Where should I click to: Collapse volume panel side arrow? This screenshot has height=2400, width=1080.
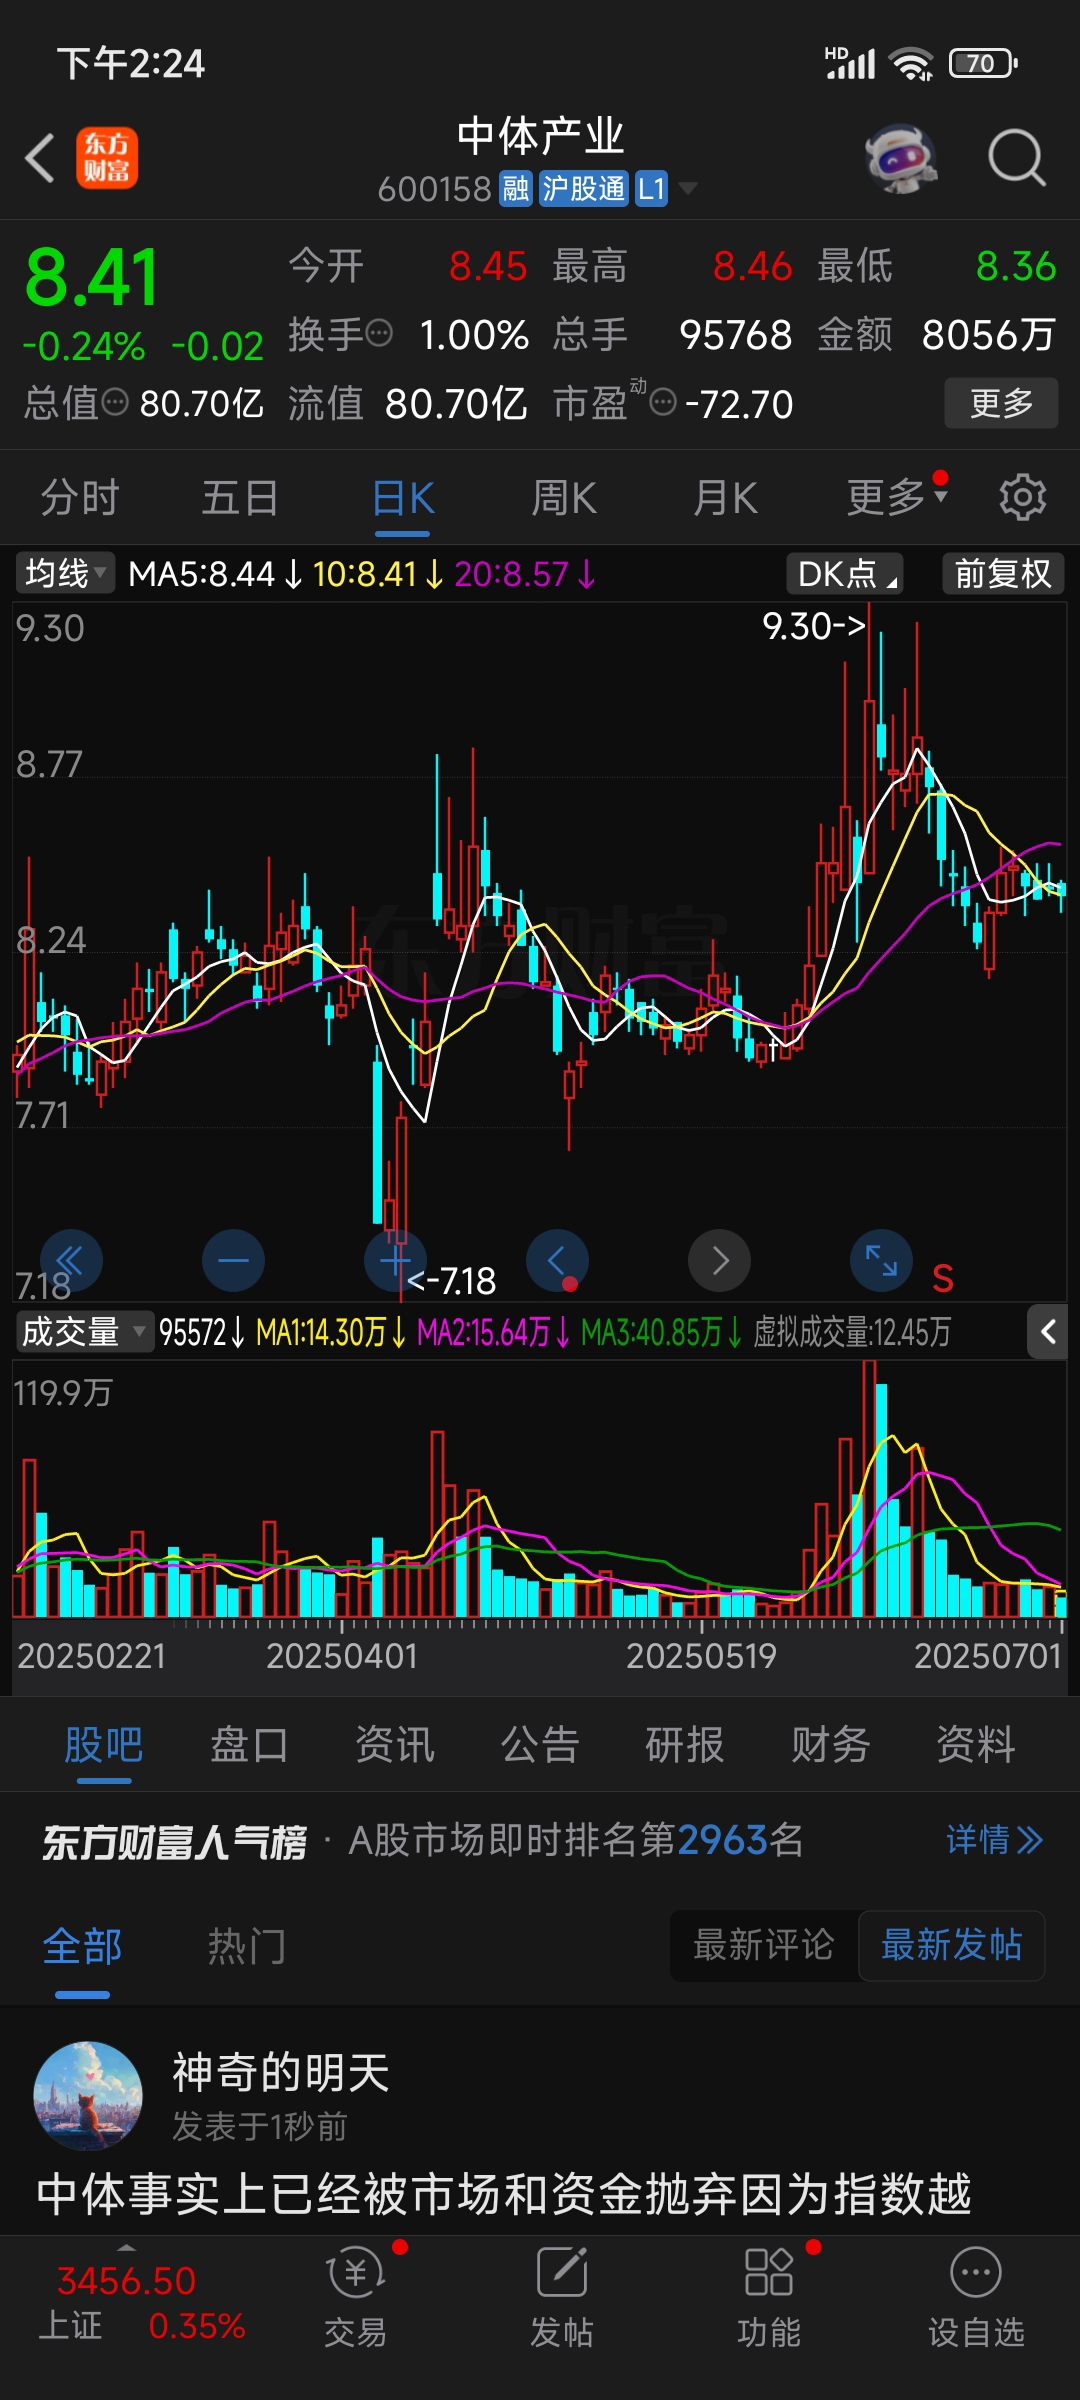(x=1048, y=1332)
